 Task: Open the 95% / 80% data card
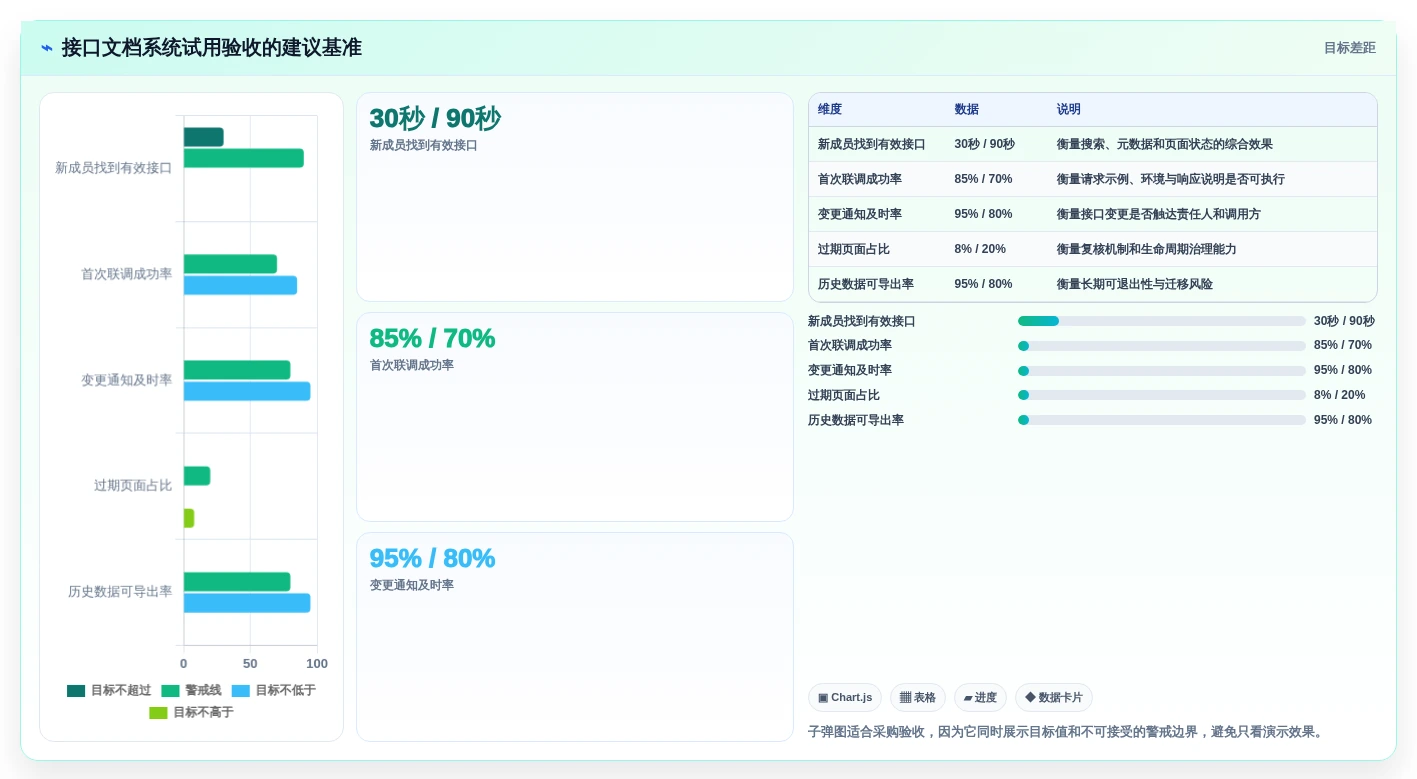tap(575, 637)
